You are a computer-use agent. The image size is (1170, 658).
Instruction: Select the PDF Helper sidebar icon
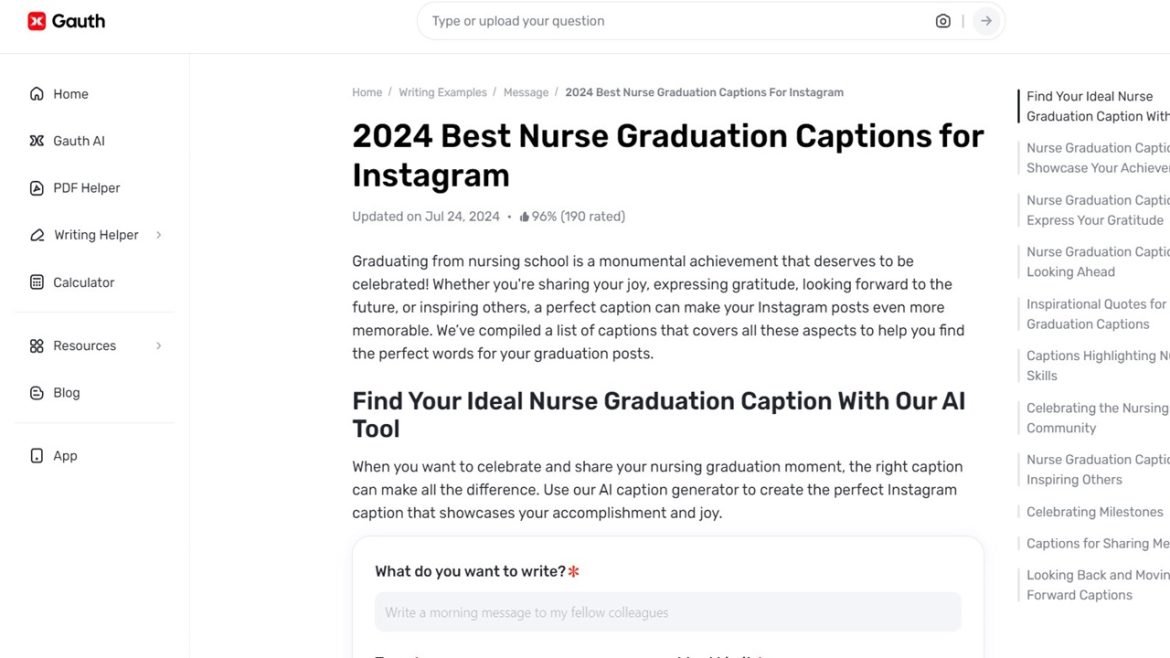pos(37,188)
